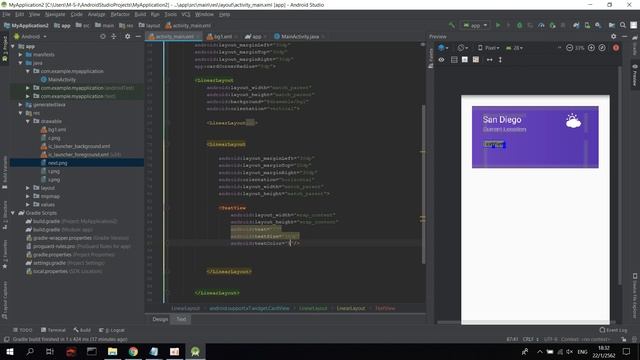Viewport: 640px width, 360px height.
Task: Open Project panel settings gear
Action: pos(127,36)
